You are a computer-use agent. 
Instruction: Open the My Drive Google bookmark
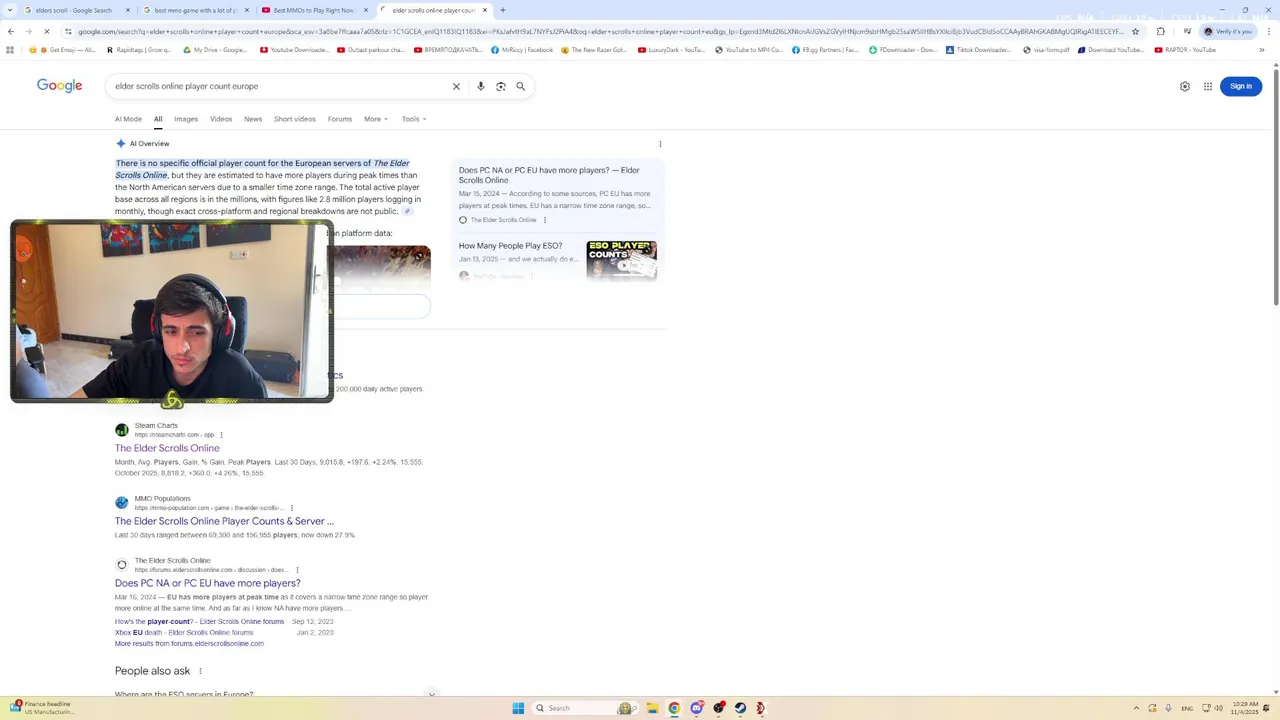215,50
